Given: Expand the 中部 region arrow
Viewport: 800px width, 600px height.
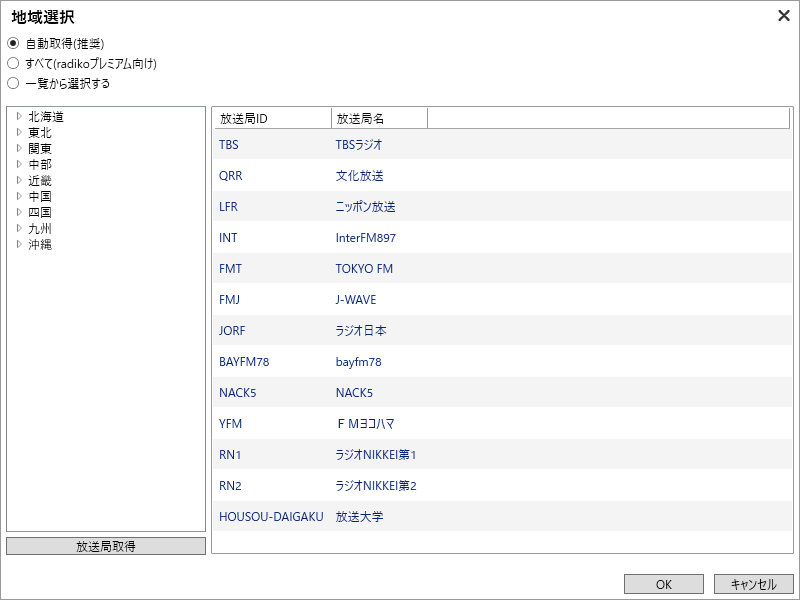Looking at the screenshot, I should (19, 164).
